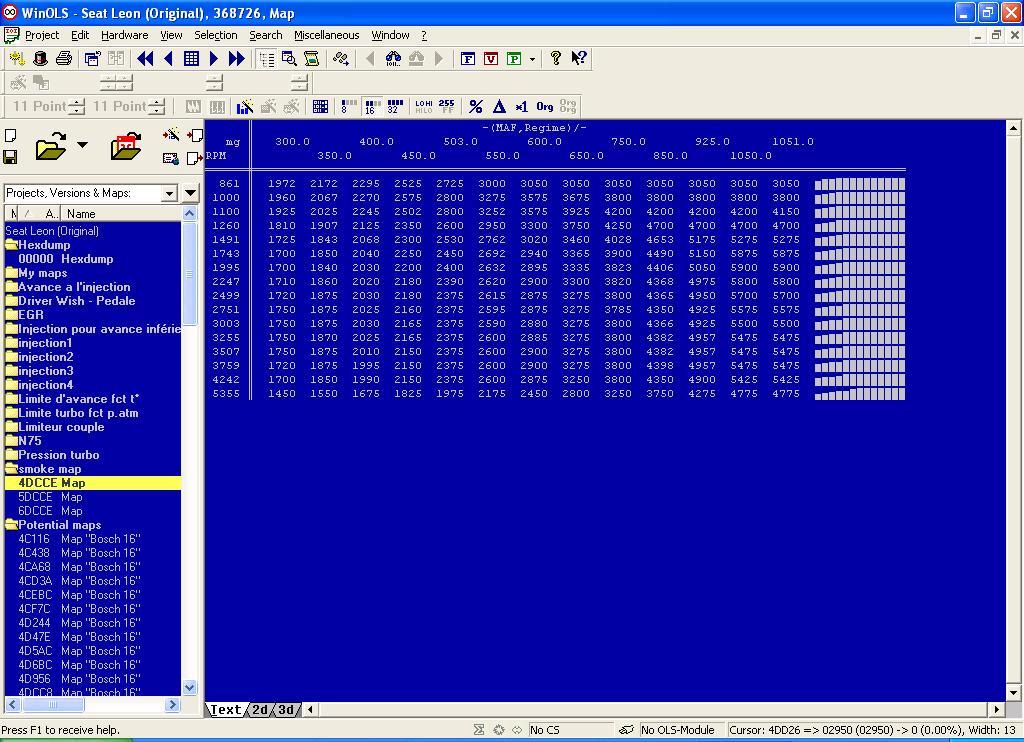Go to next map with single right arrow

[x=214, y=59]
